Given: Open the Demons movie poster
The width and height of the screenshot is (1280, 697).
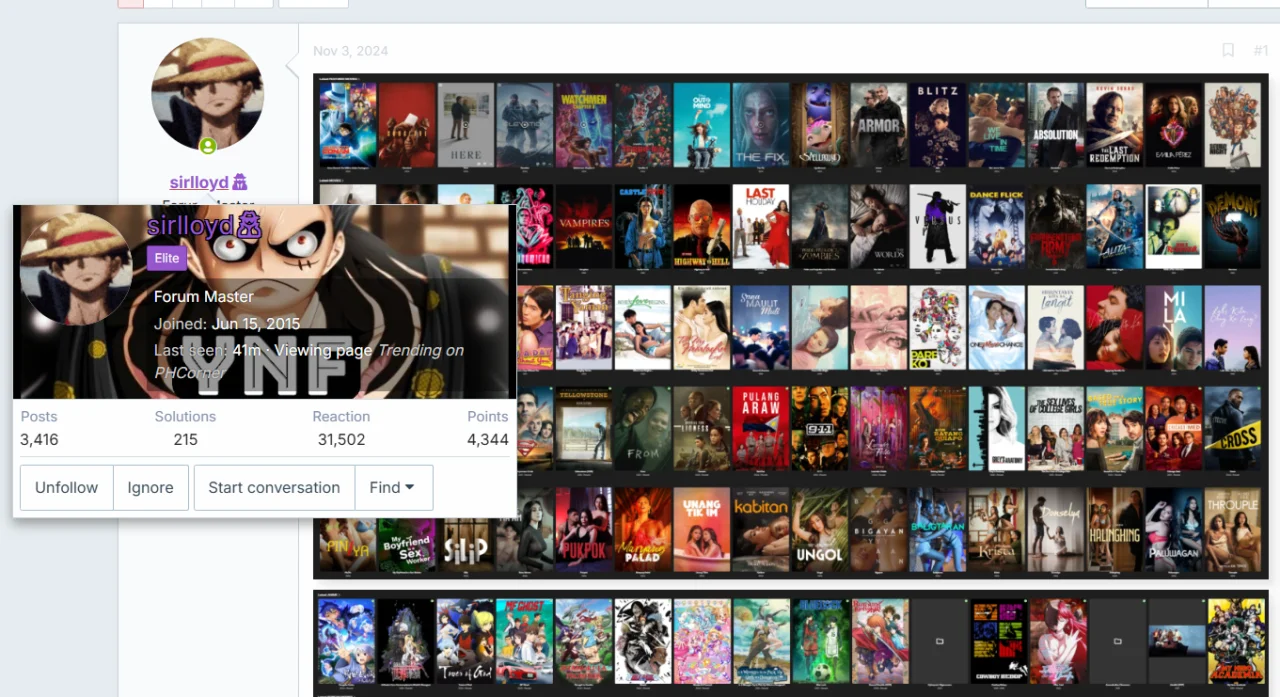Looking at the screenshot, I should [x=1233, y=226].
